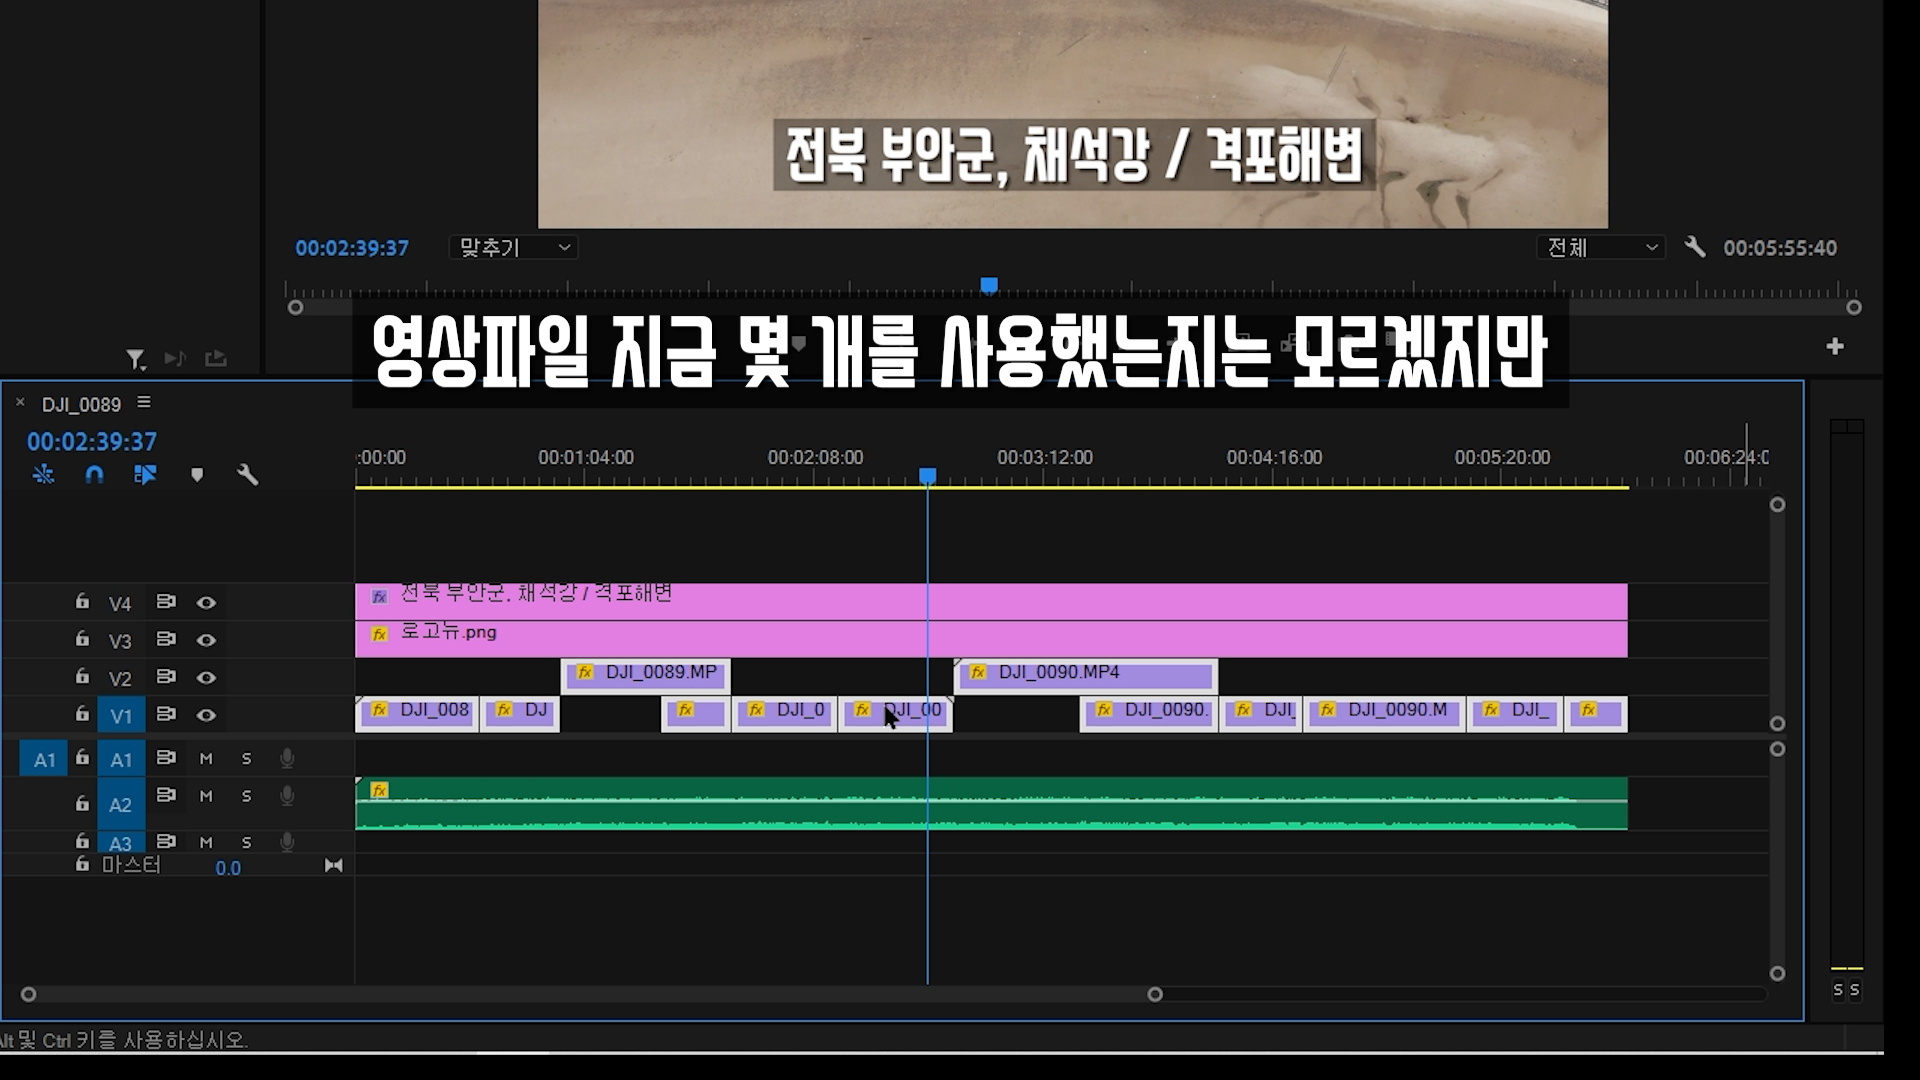
Task: Open the DJI_0089 sequence panel menu
Action: pyautogui.click(x=144, y=402)
